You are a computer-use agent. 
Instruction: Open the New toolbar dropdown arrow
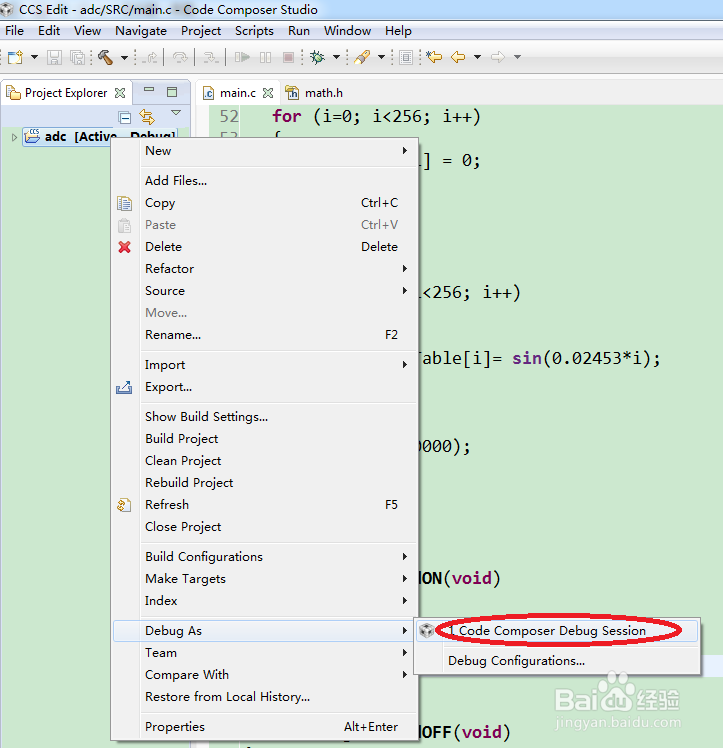pyautogui.click(x=34, y=57)
